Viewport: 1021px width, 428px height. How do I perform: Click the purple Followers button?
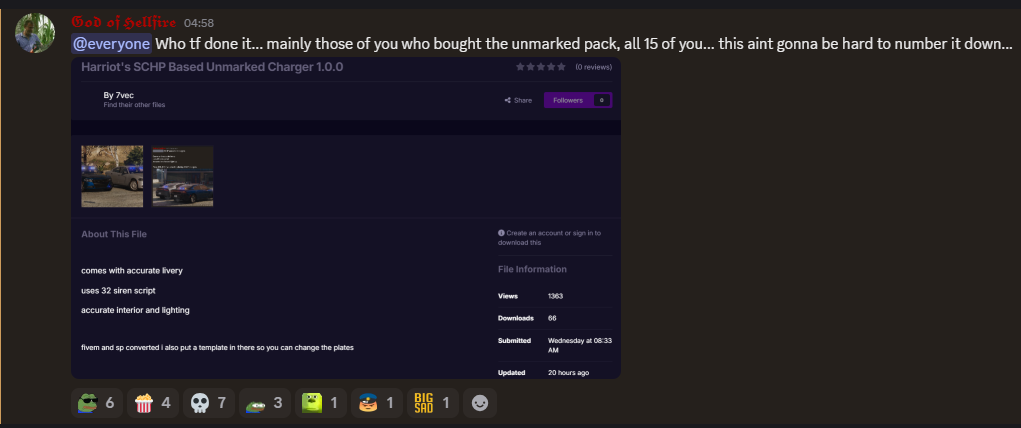point(577,100)
